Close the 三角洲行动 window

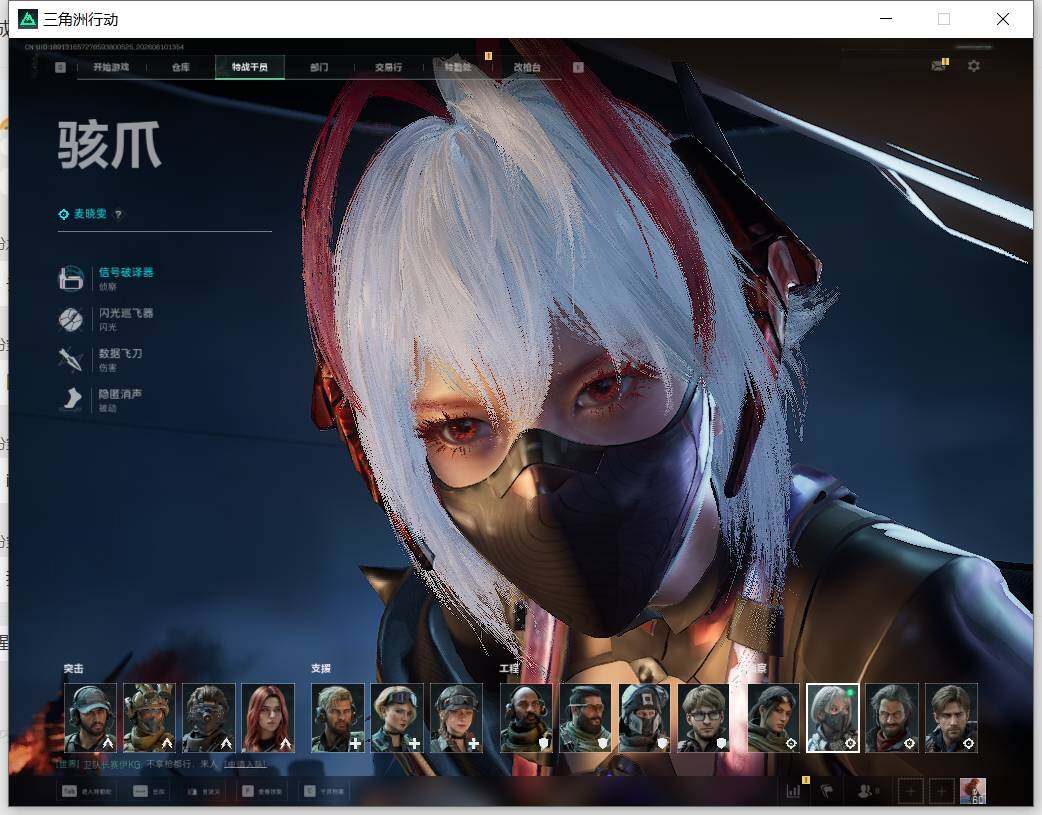(x=1003, y=19)
